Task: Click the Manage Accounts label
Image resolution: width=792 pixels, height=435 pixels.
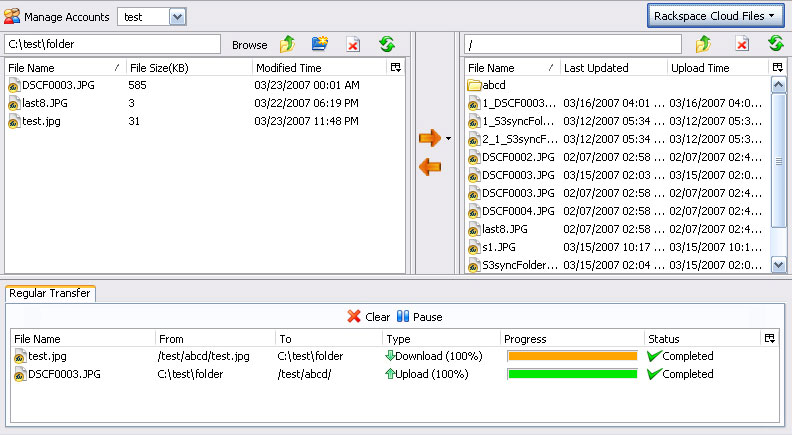Action: (67, 17)
